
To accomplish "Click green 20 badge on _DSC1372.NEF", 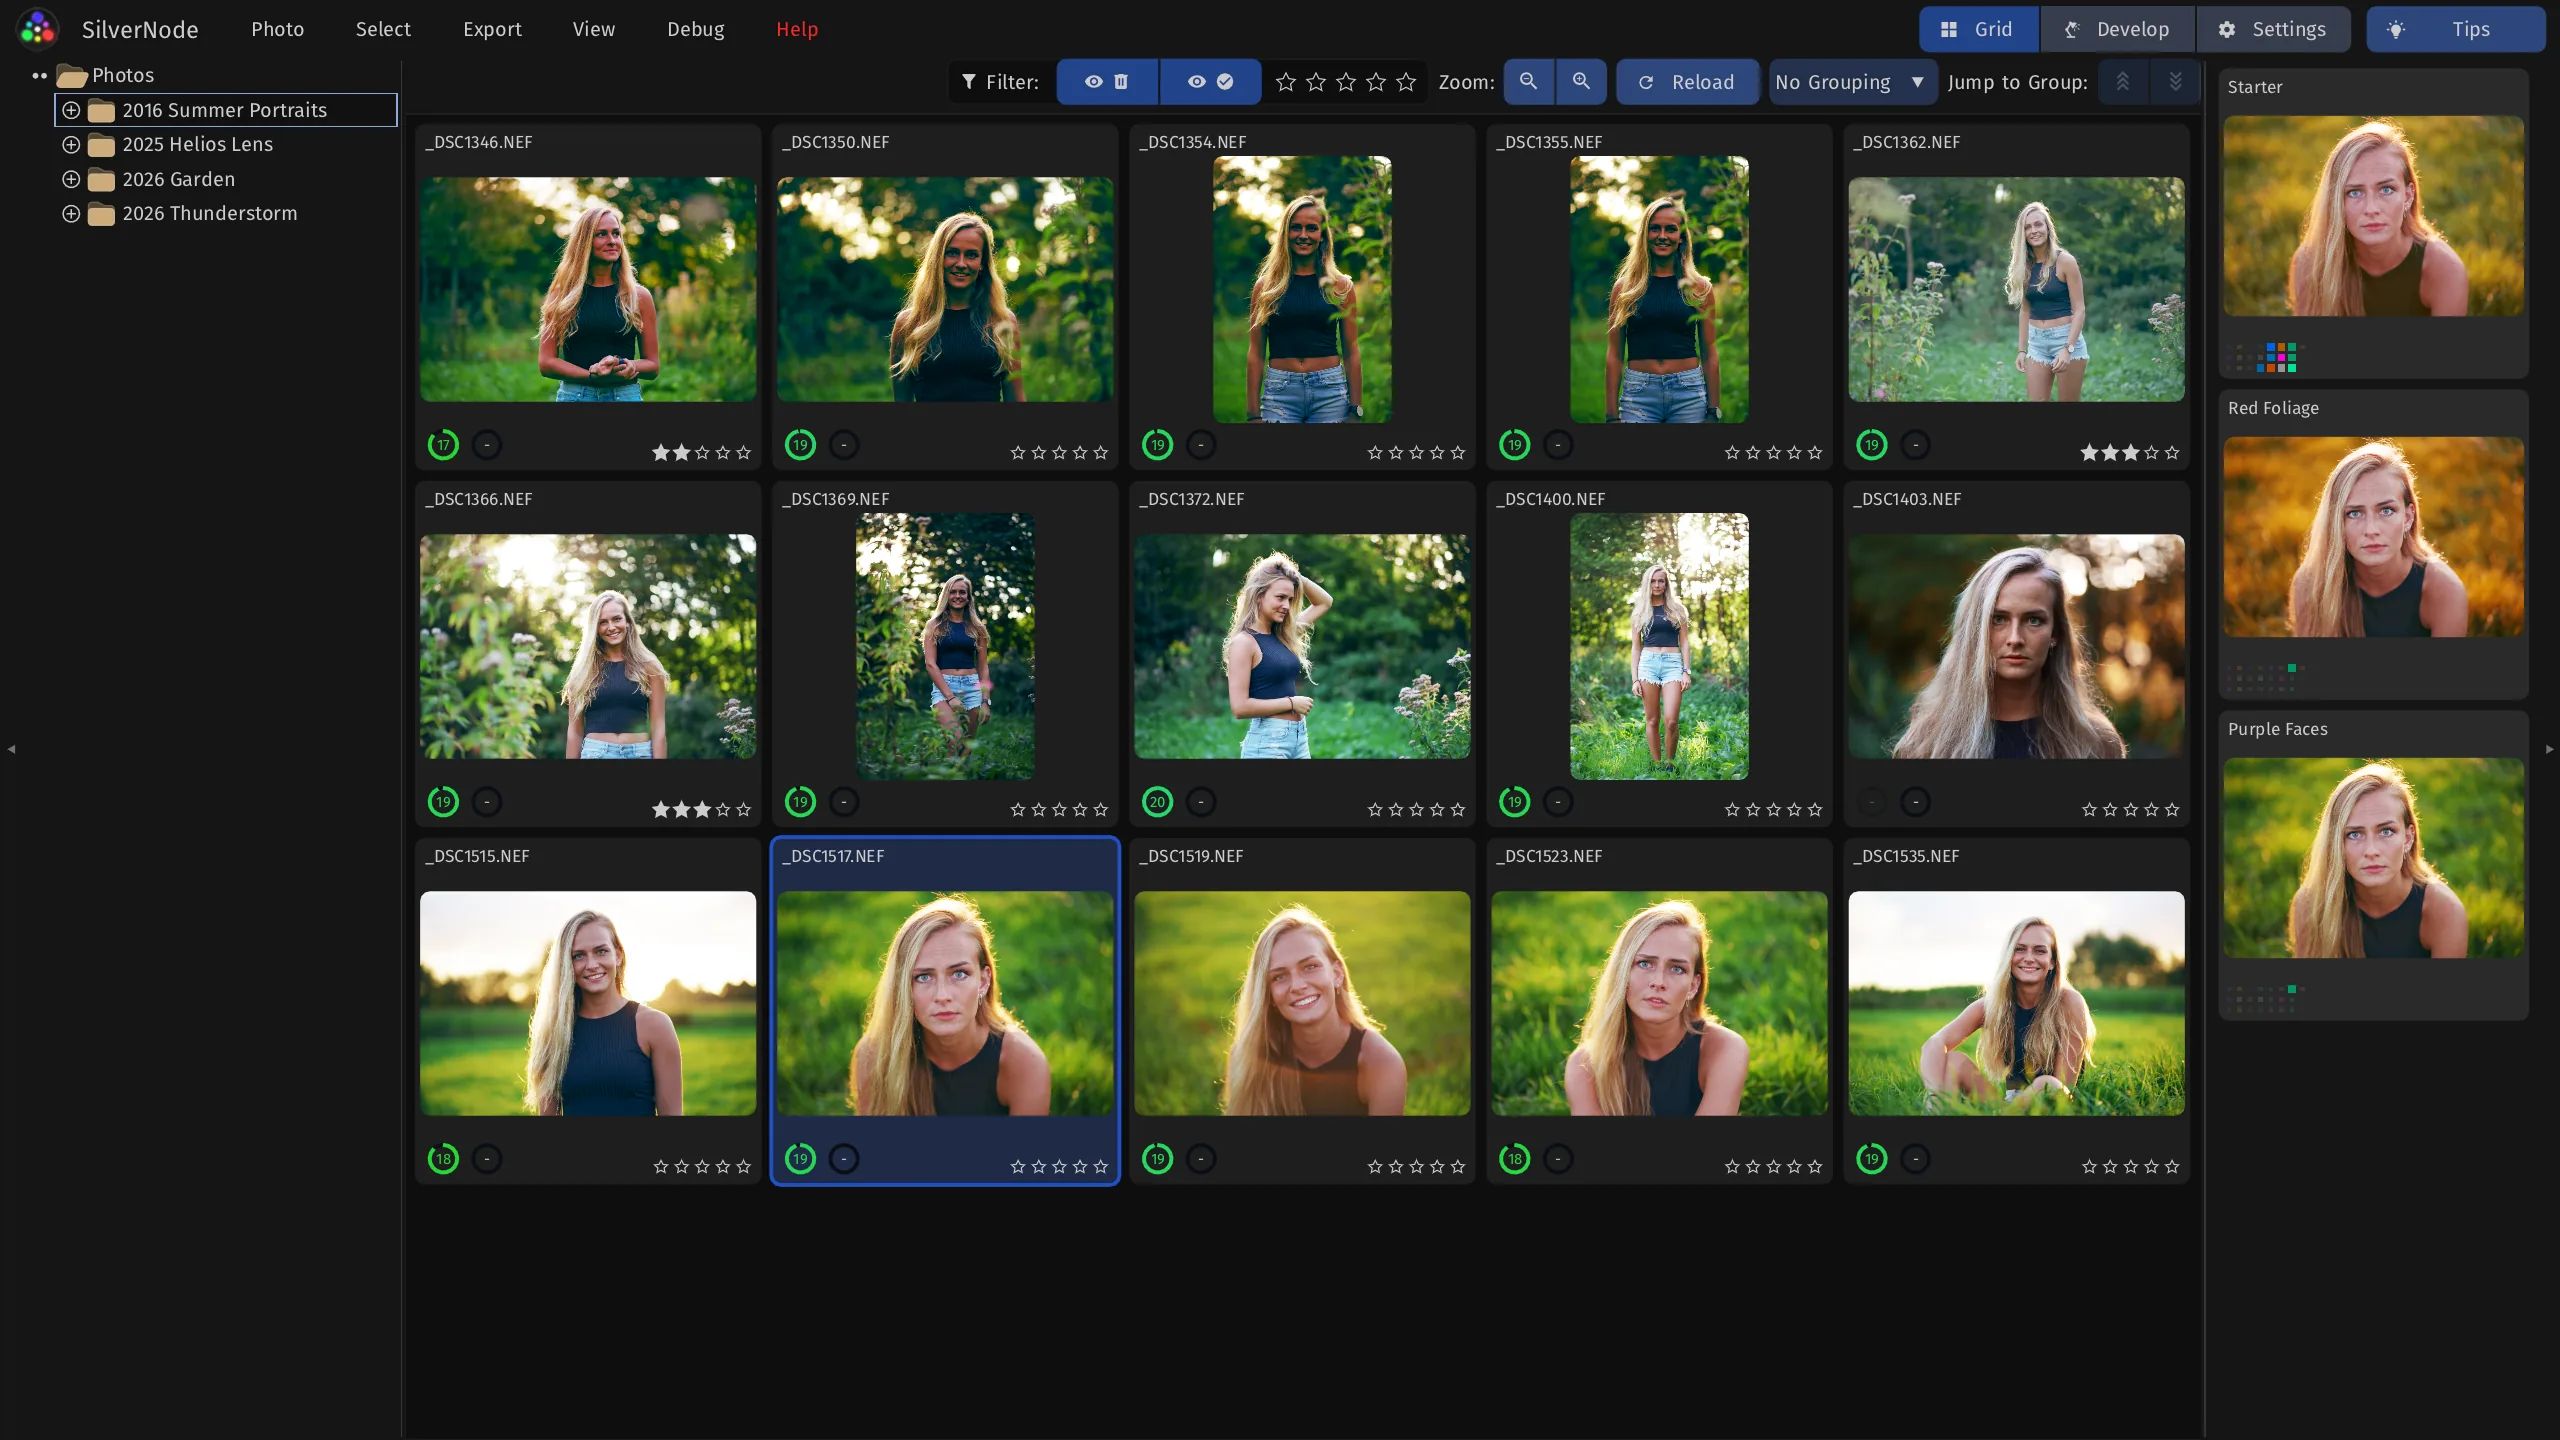I will point(1157,802).
